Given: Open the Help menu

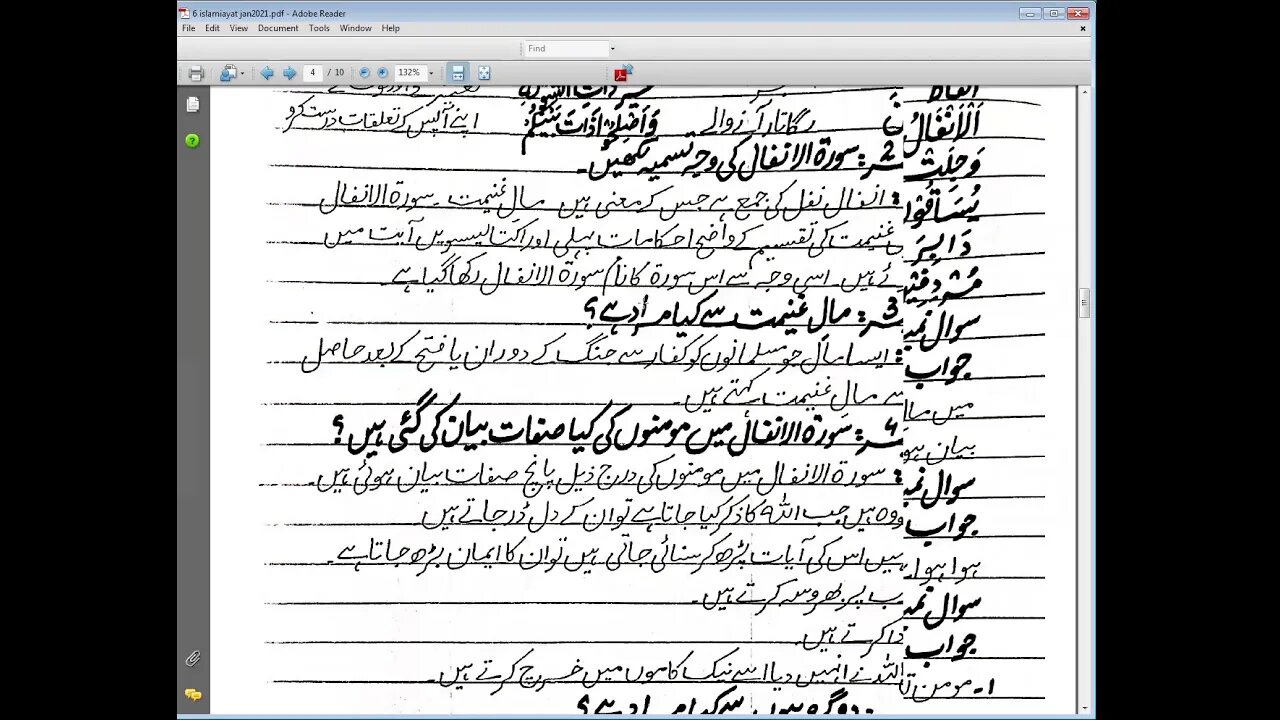Looking at the screenshot, I should tap(390, 28).
